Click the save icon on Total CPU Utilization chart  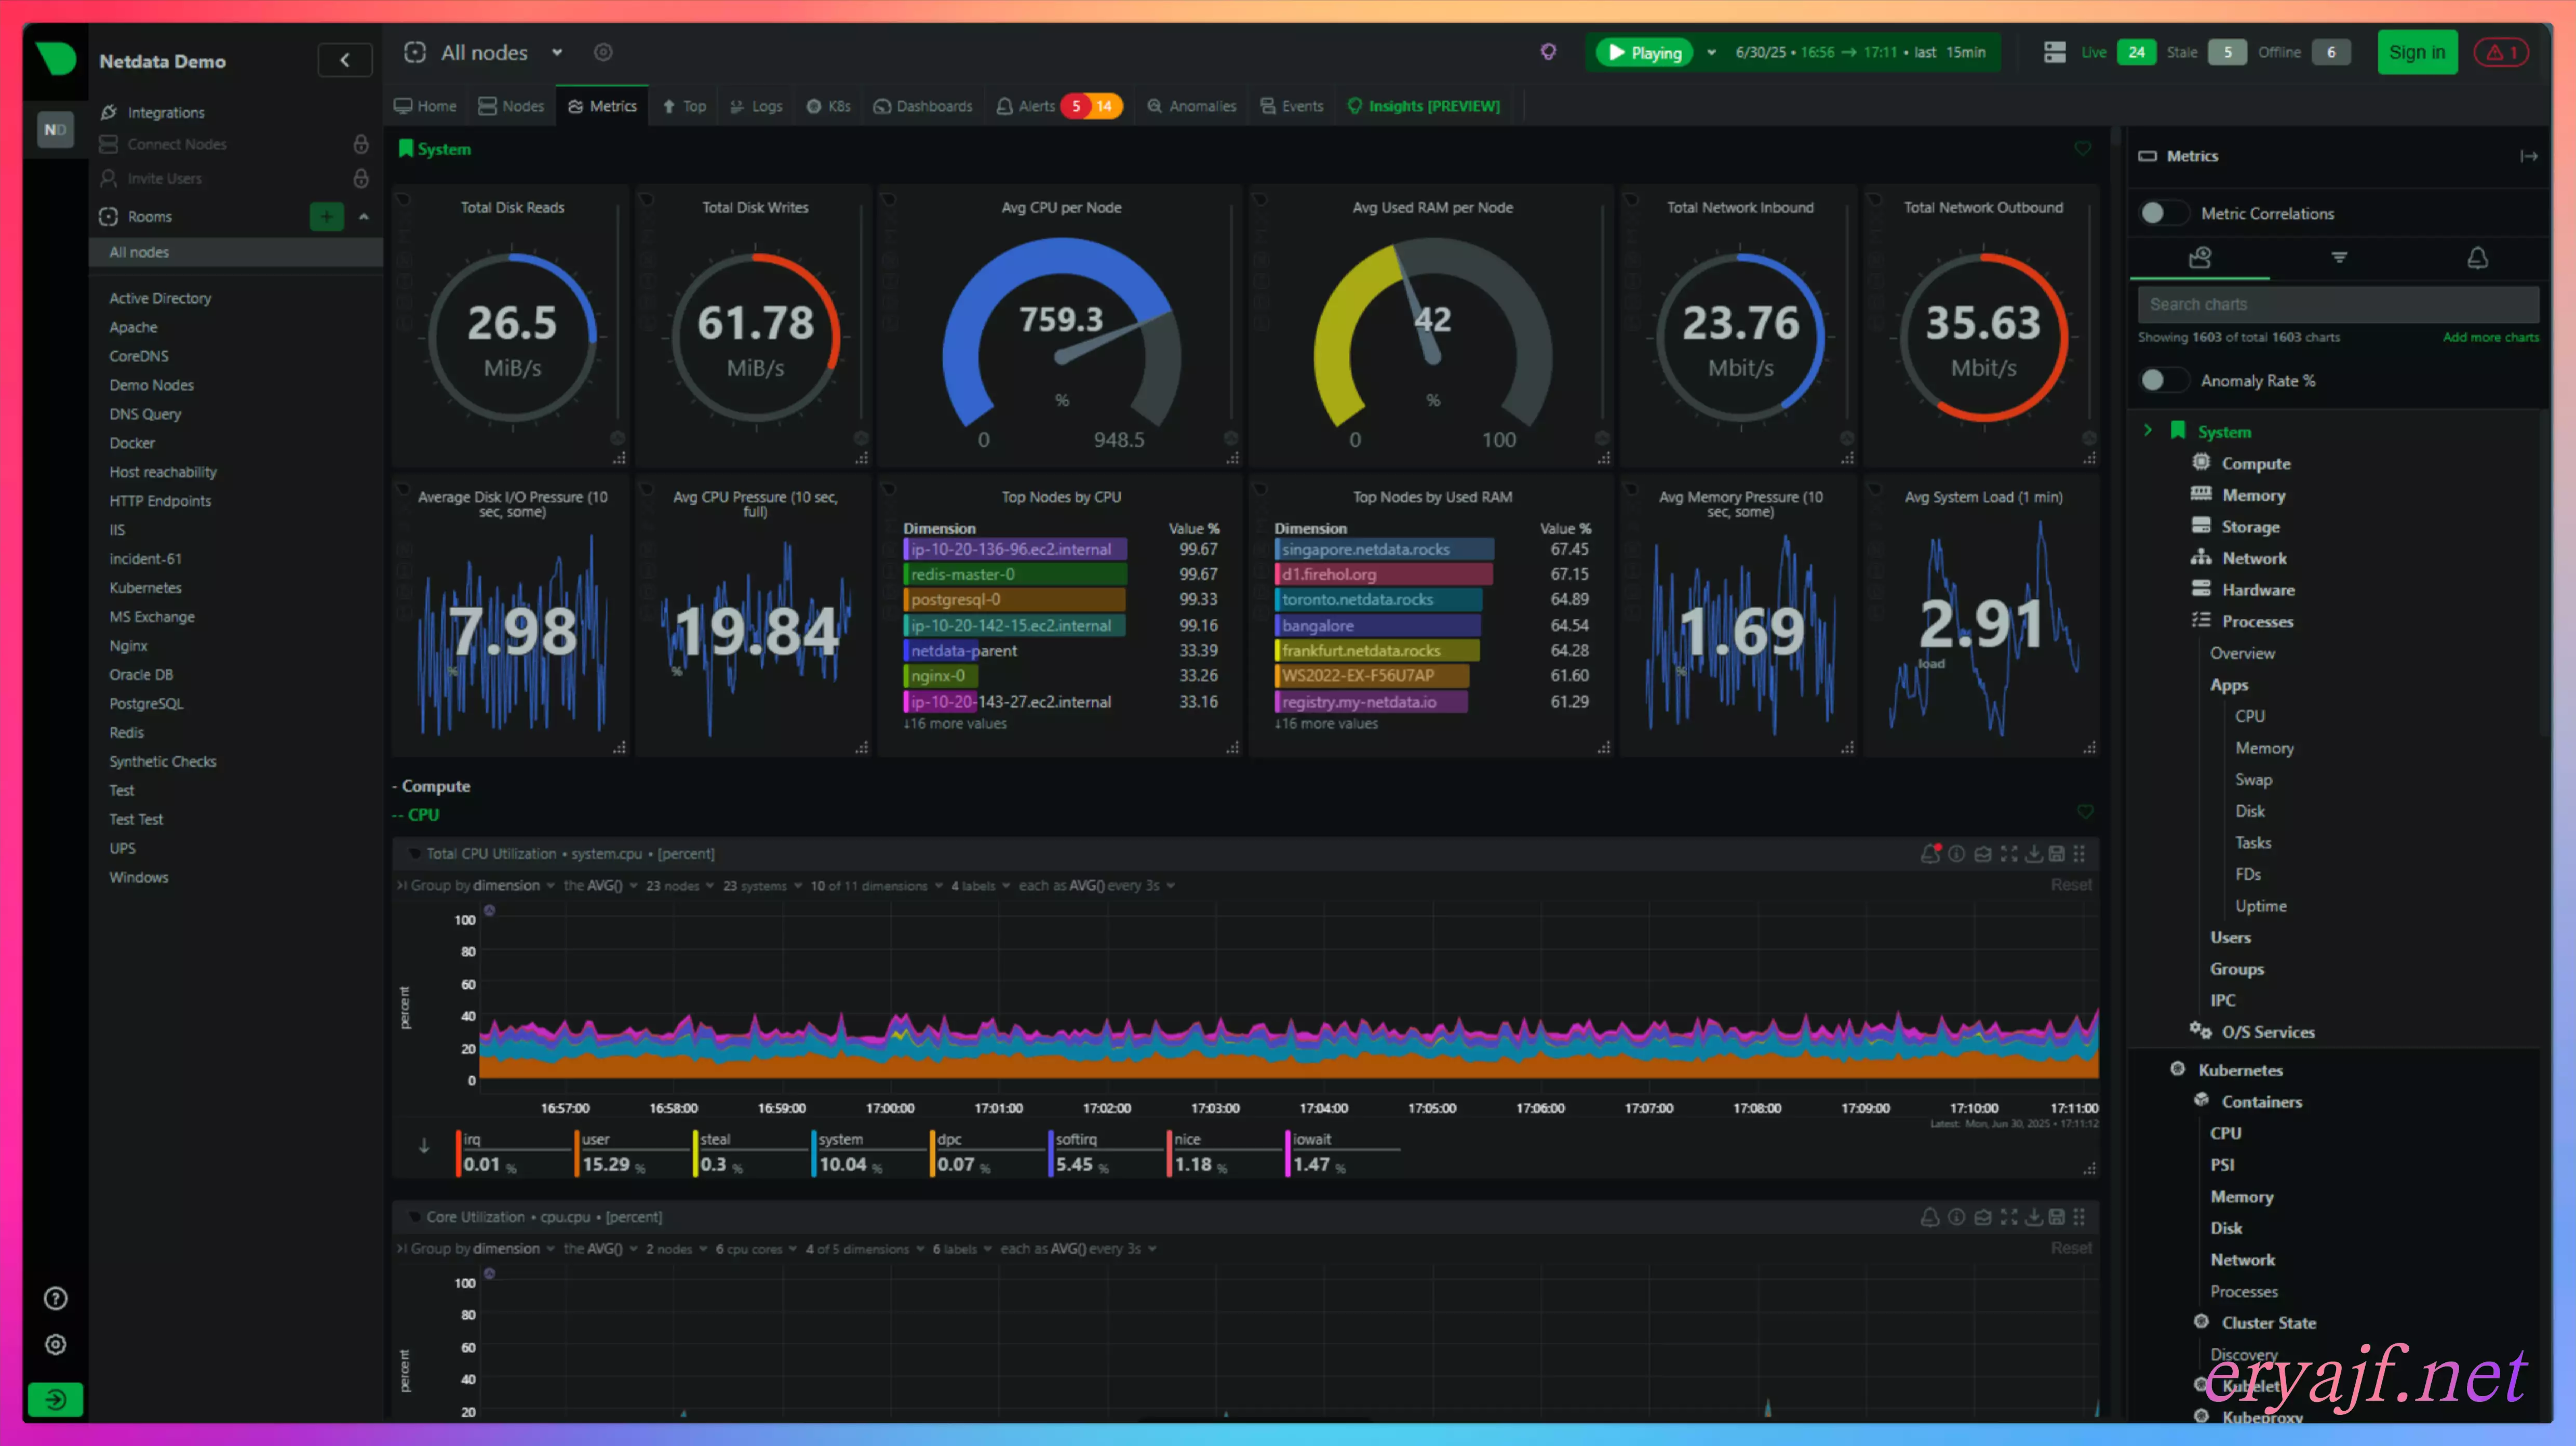pos(2056,854)
